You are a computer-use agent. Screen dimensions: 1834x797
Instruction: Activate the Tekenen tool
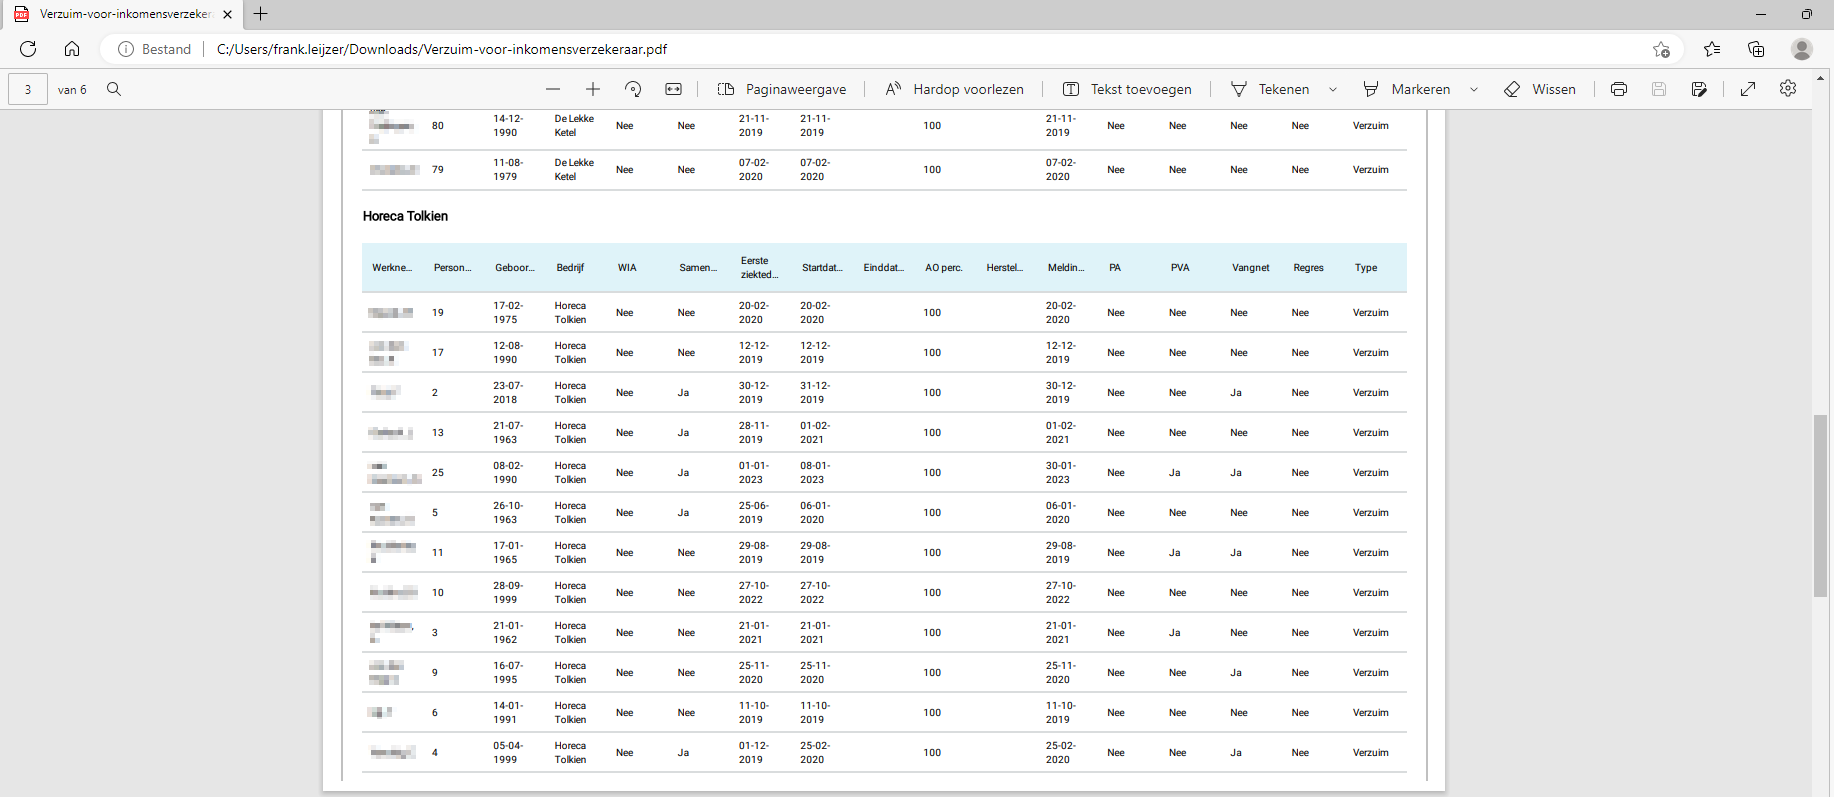pyautogui.click(x=1270, y=89)
